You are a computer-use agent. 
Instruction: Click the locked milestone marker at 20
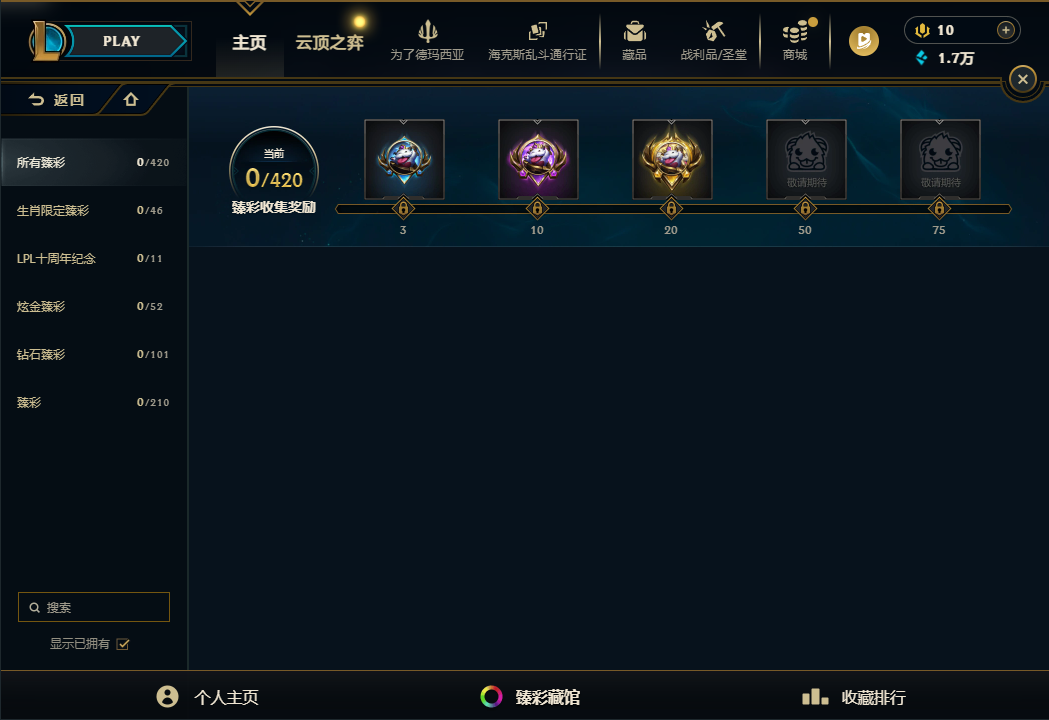pyautogui.click(x=671, y=209)
